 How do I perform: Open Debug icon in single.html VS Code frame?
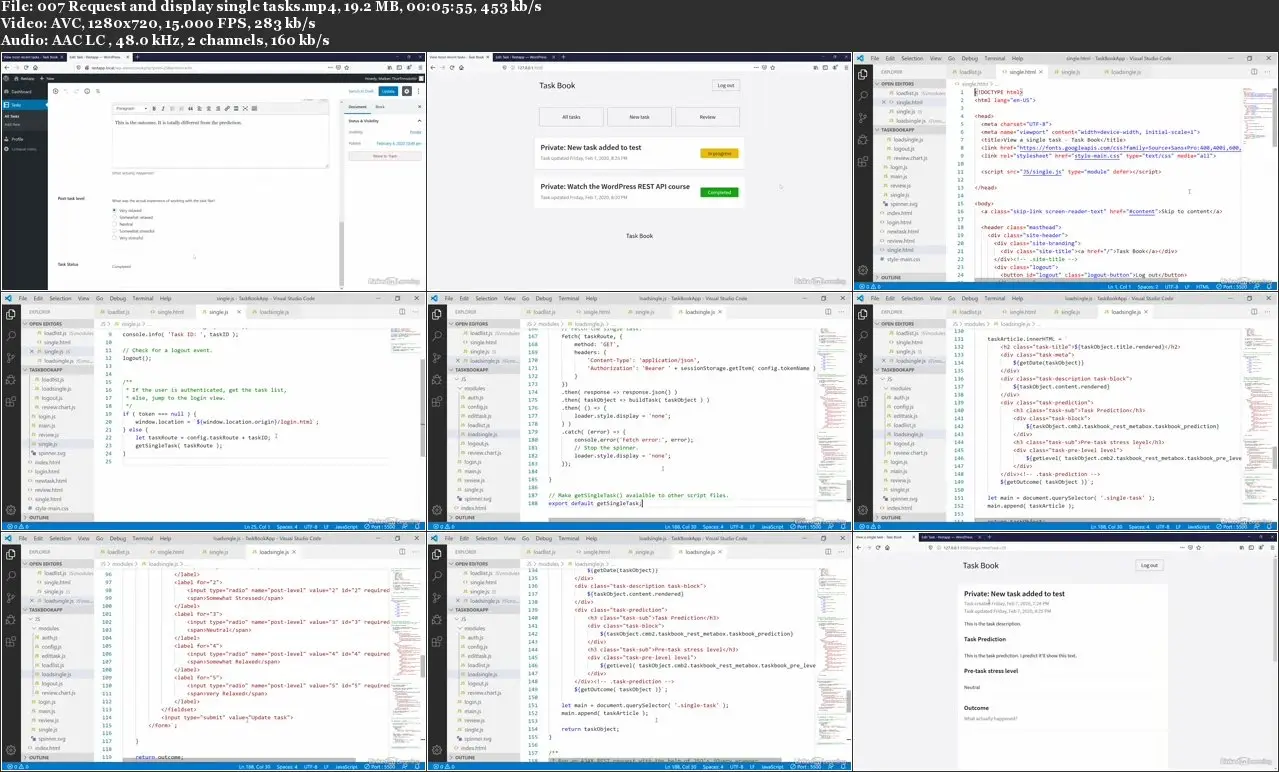click(x=862, y=140)
